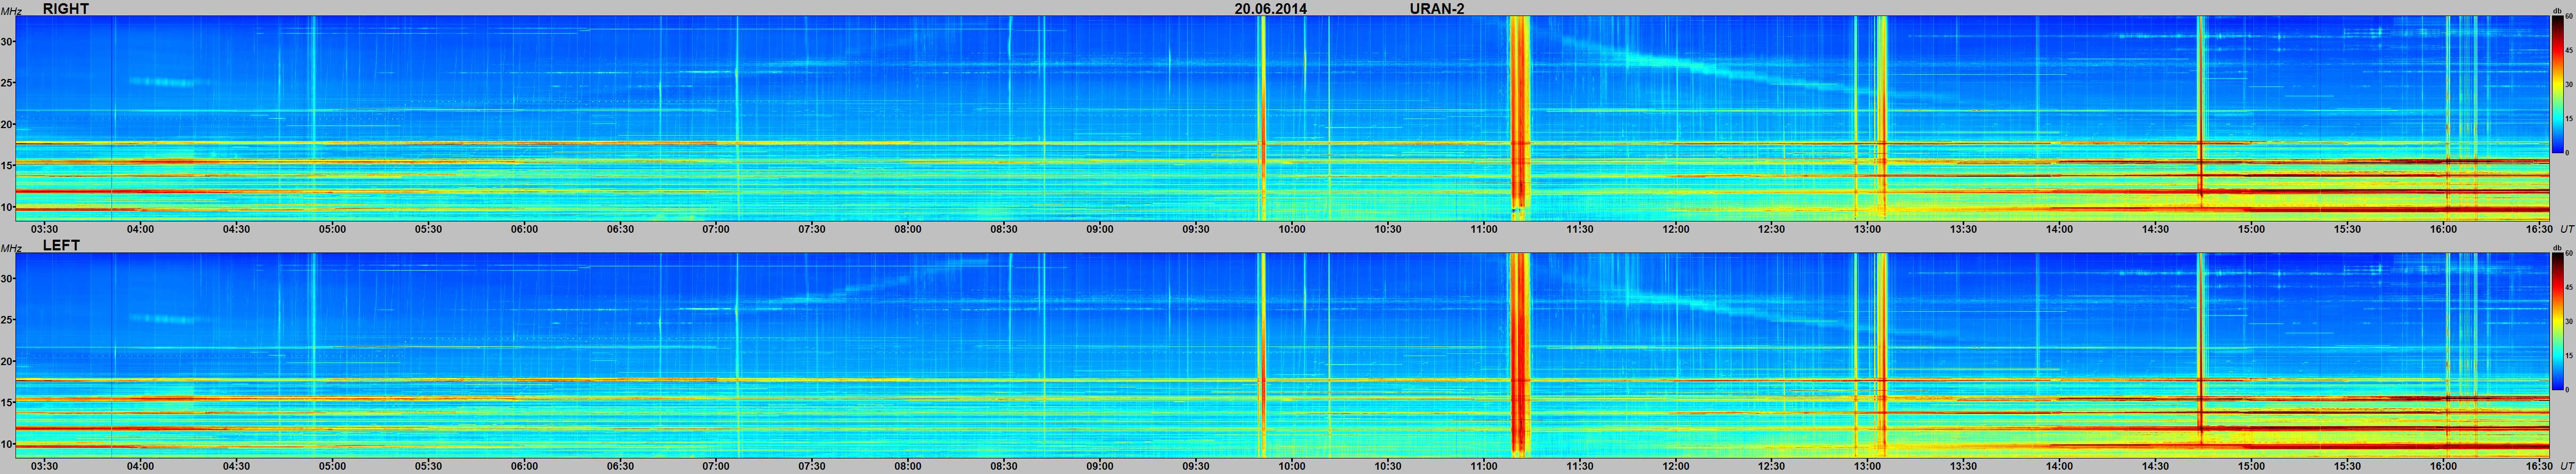2576x474 pixels.
Task: Click the 07:00 tick label under the RIGHT panel
Action: [x=716, y=229]
